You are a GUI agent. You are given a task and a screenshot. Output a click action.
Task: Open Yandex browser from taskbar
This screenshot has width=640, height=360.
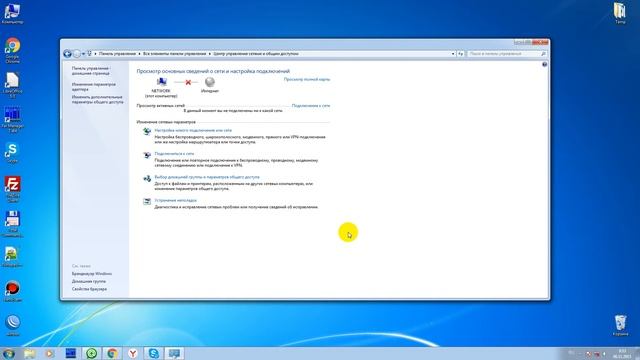133,353
